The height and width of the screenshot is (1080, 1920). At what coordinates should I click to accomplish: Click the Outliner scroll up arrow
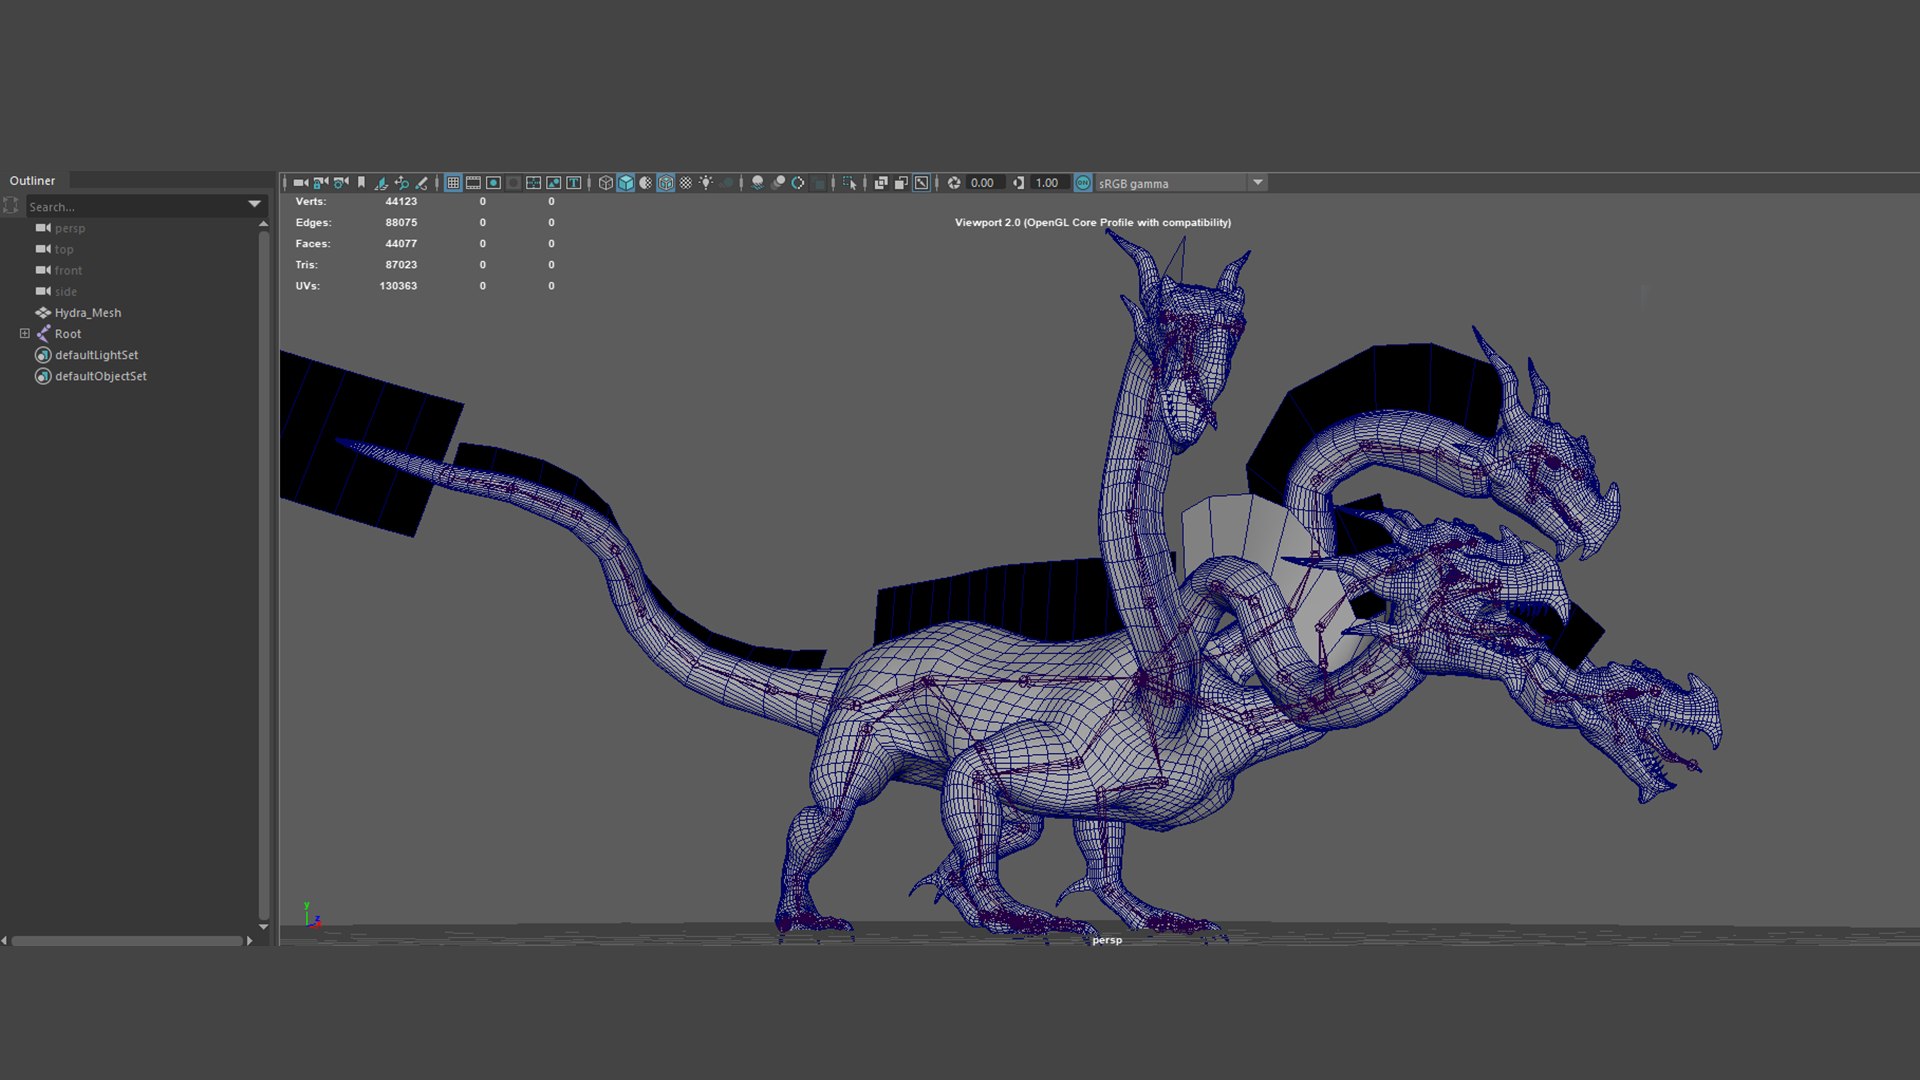(x=263, y=225)
